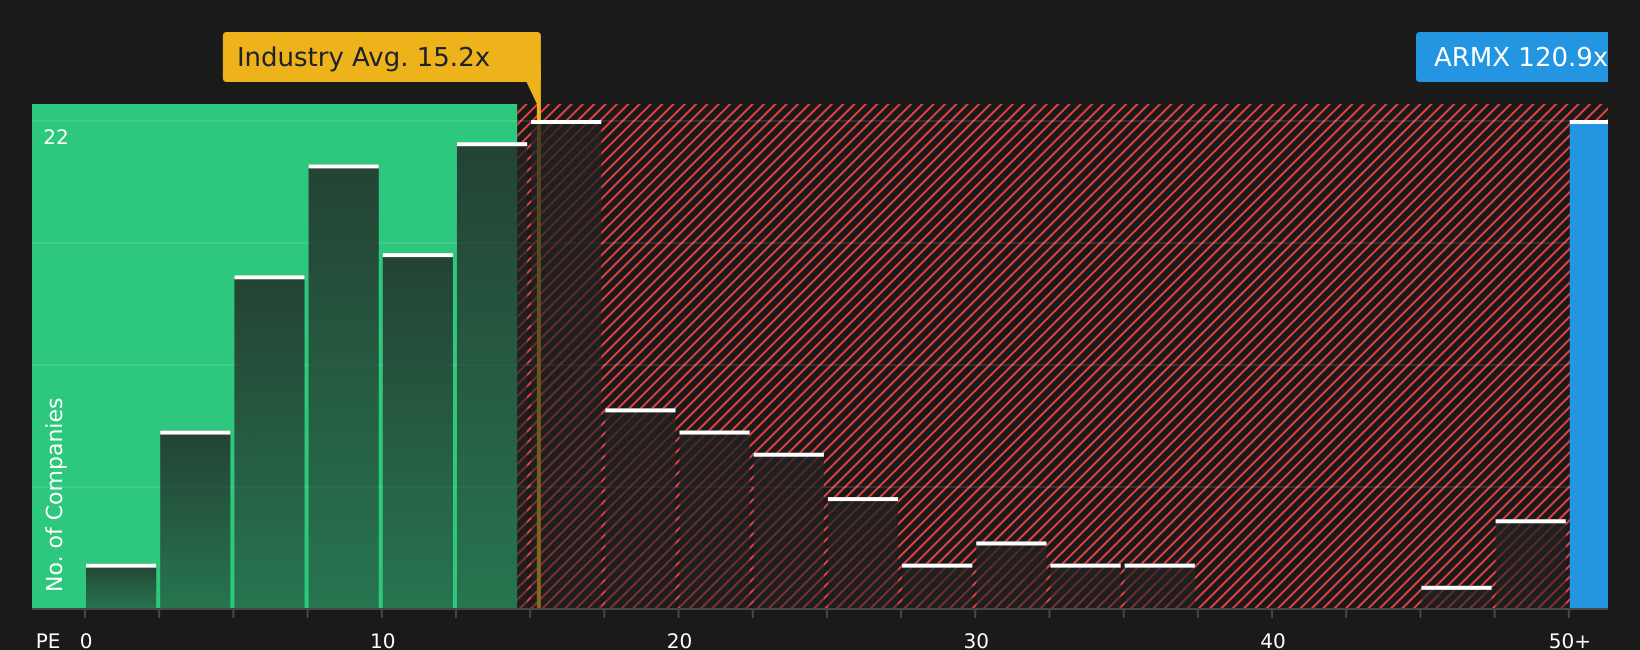The image size is (1640, 650).
Task: Click the 22 y-axis value label
Action: [x=56, y=138]
